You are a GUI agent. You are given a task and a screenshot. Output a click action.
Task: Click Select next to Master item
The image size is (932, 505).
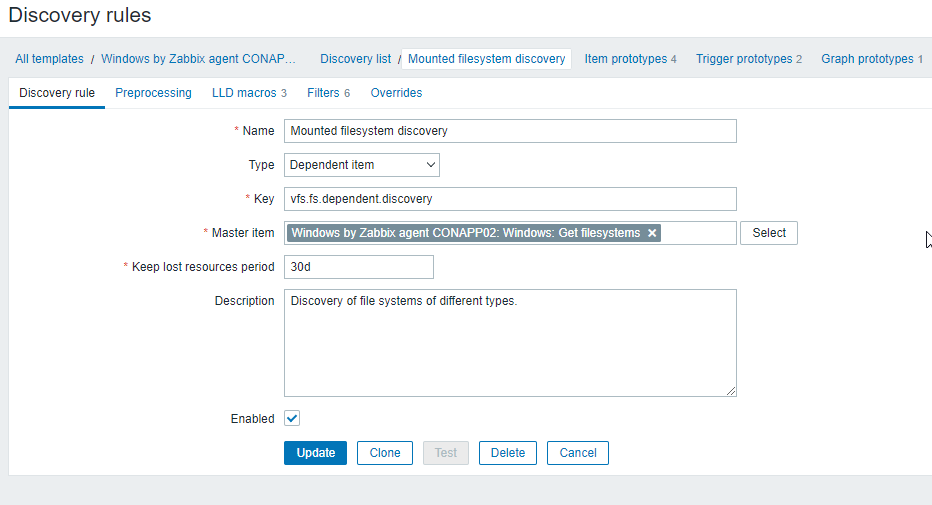769,233
